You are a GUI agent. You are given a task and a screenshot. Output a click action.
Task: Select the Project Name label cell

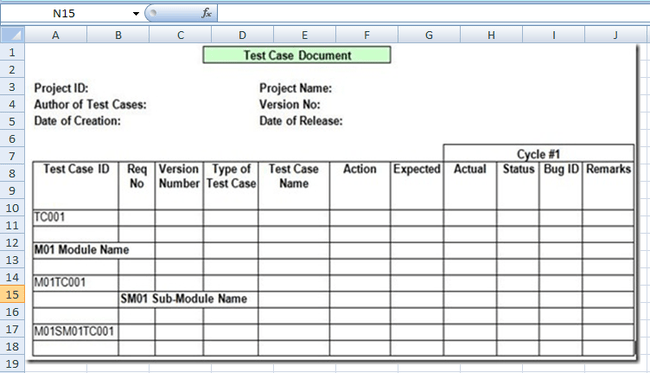[296, 88]
